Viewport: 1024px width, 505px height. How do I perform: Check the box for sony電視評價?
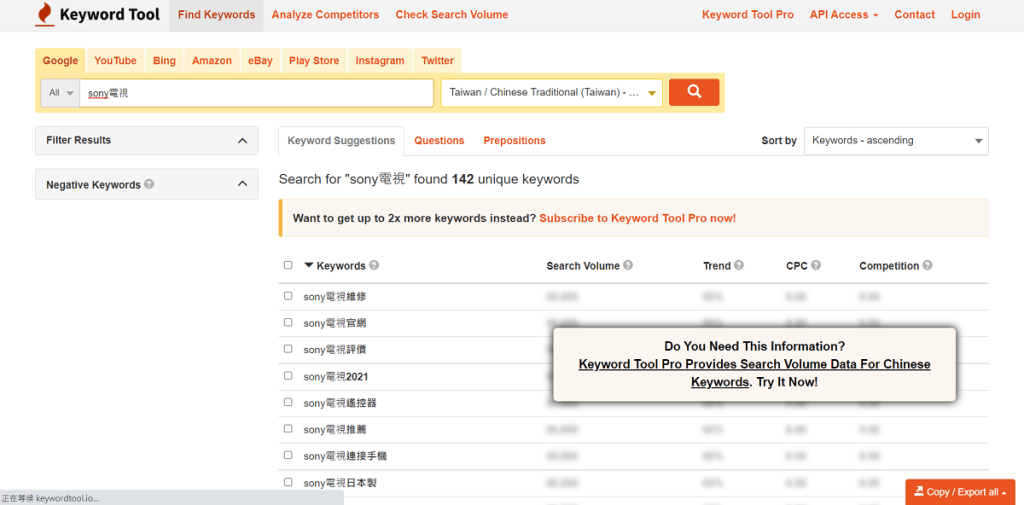click(288, 349)
